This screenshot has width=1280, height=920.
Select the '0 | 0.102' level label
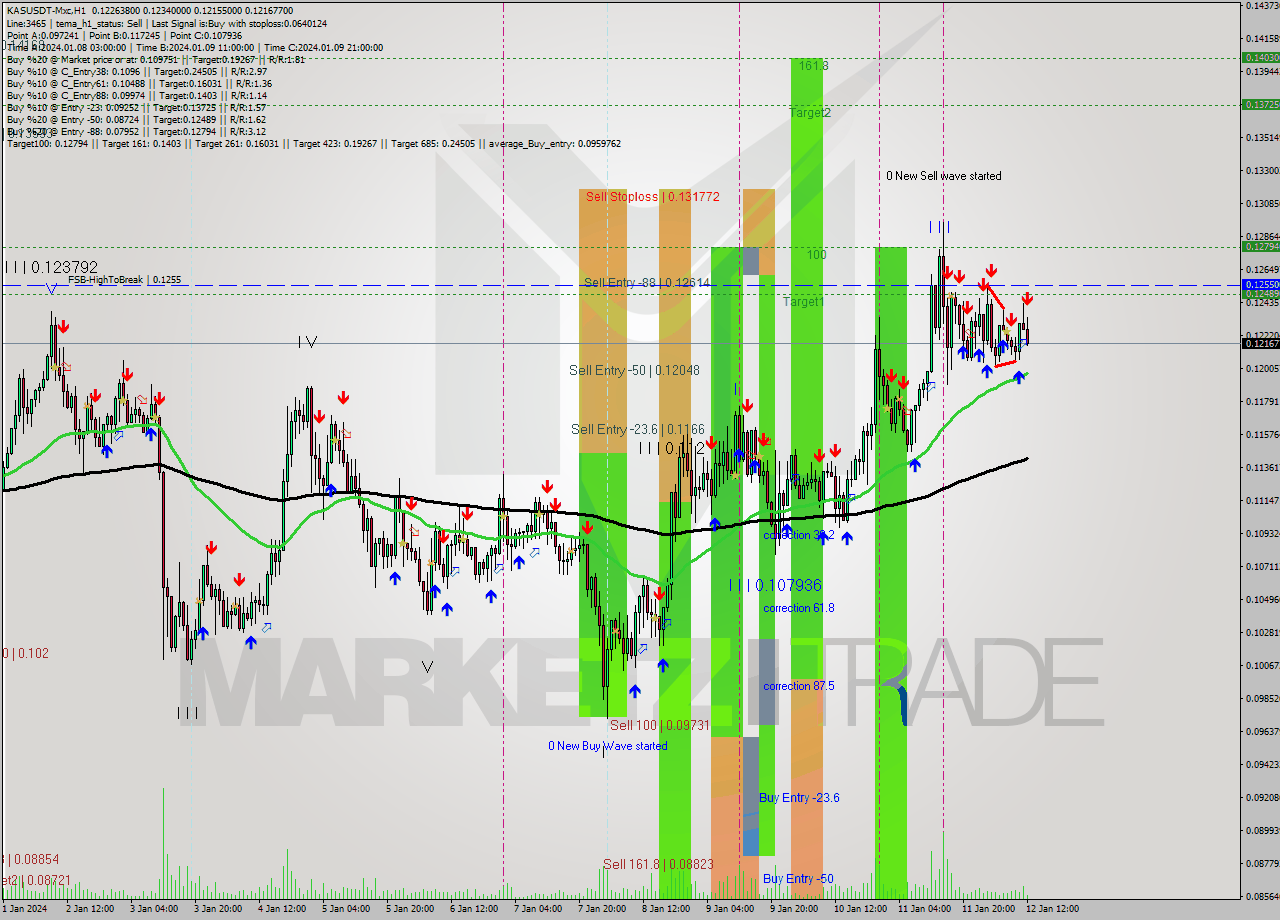tap(25, 653)
